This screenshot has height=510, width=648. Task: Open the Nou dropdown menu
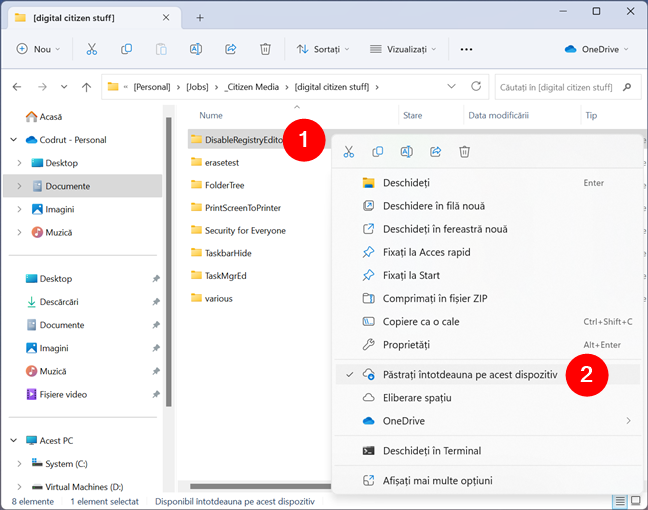38,49
